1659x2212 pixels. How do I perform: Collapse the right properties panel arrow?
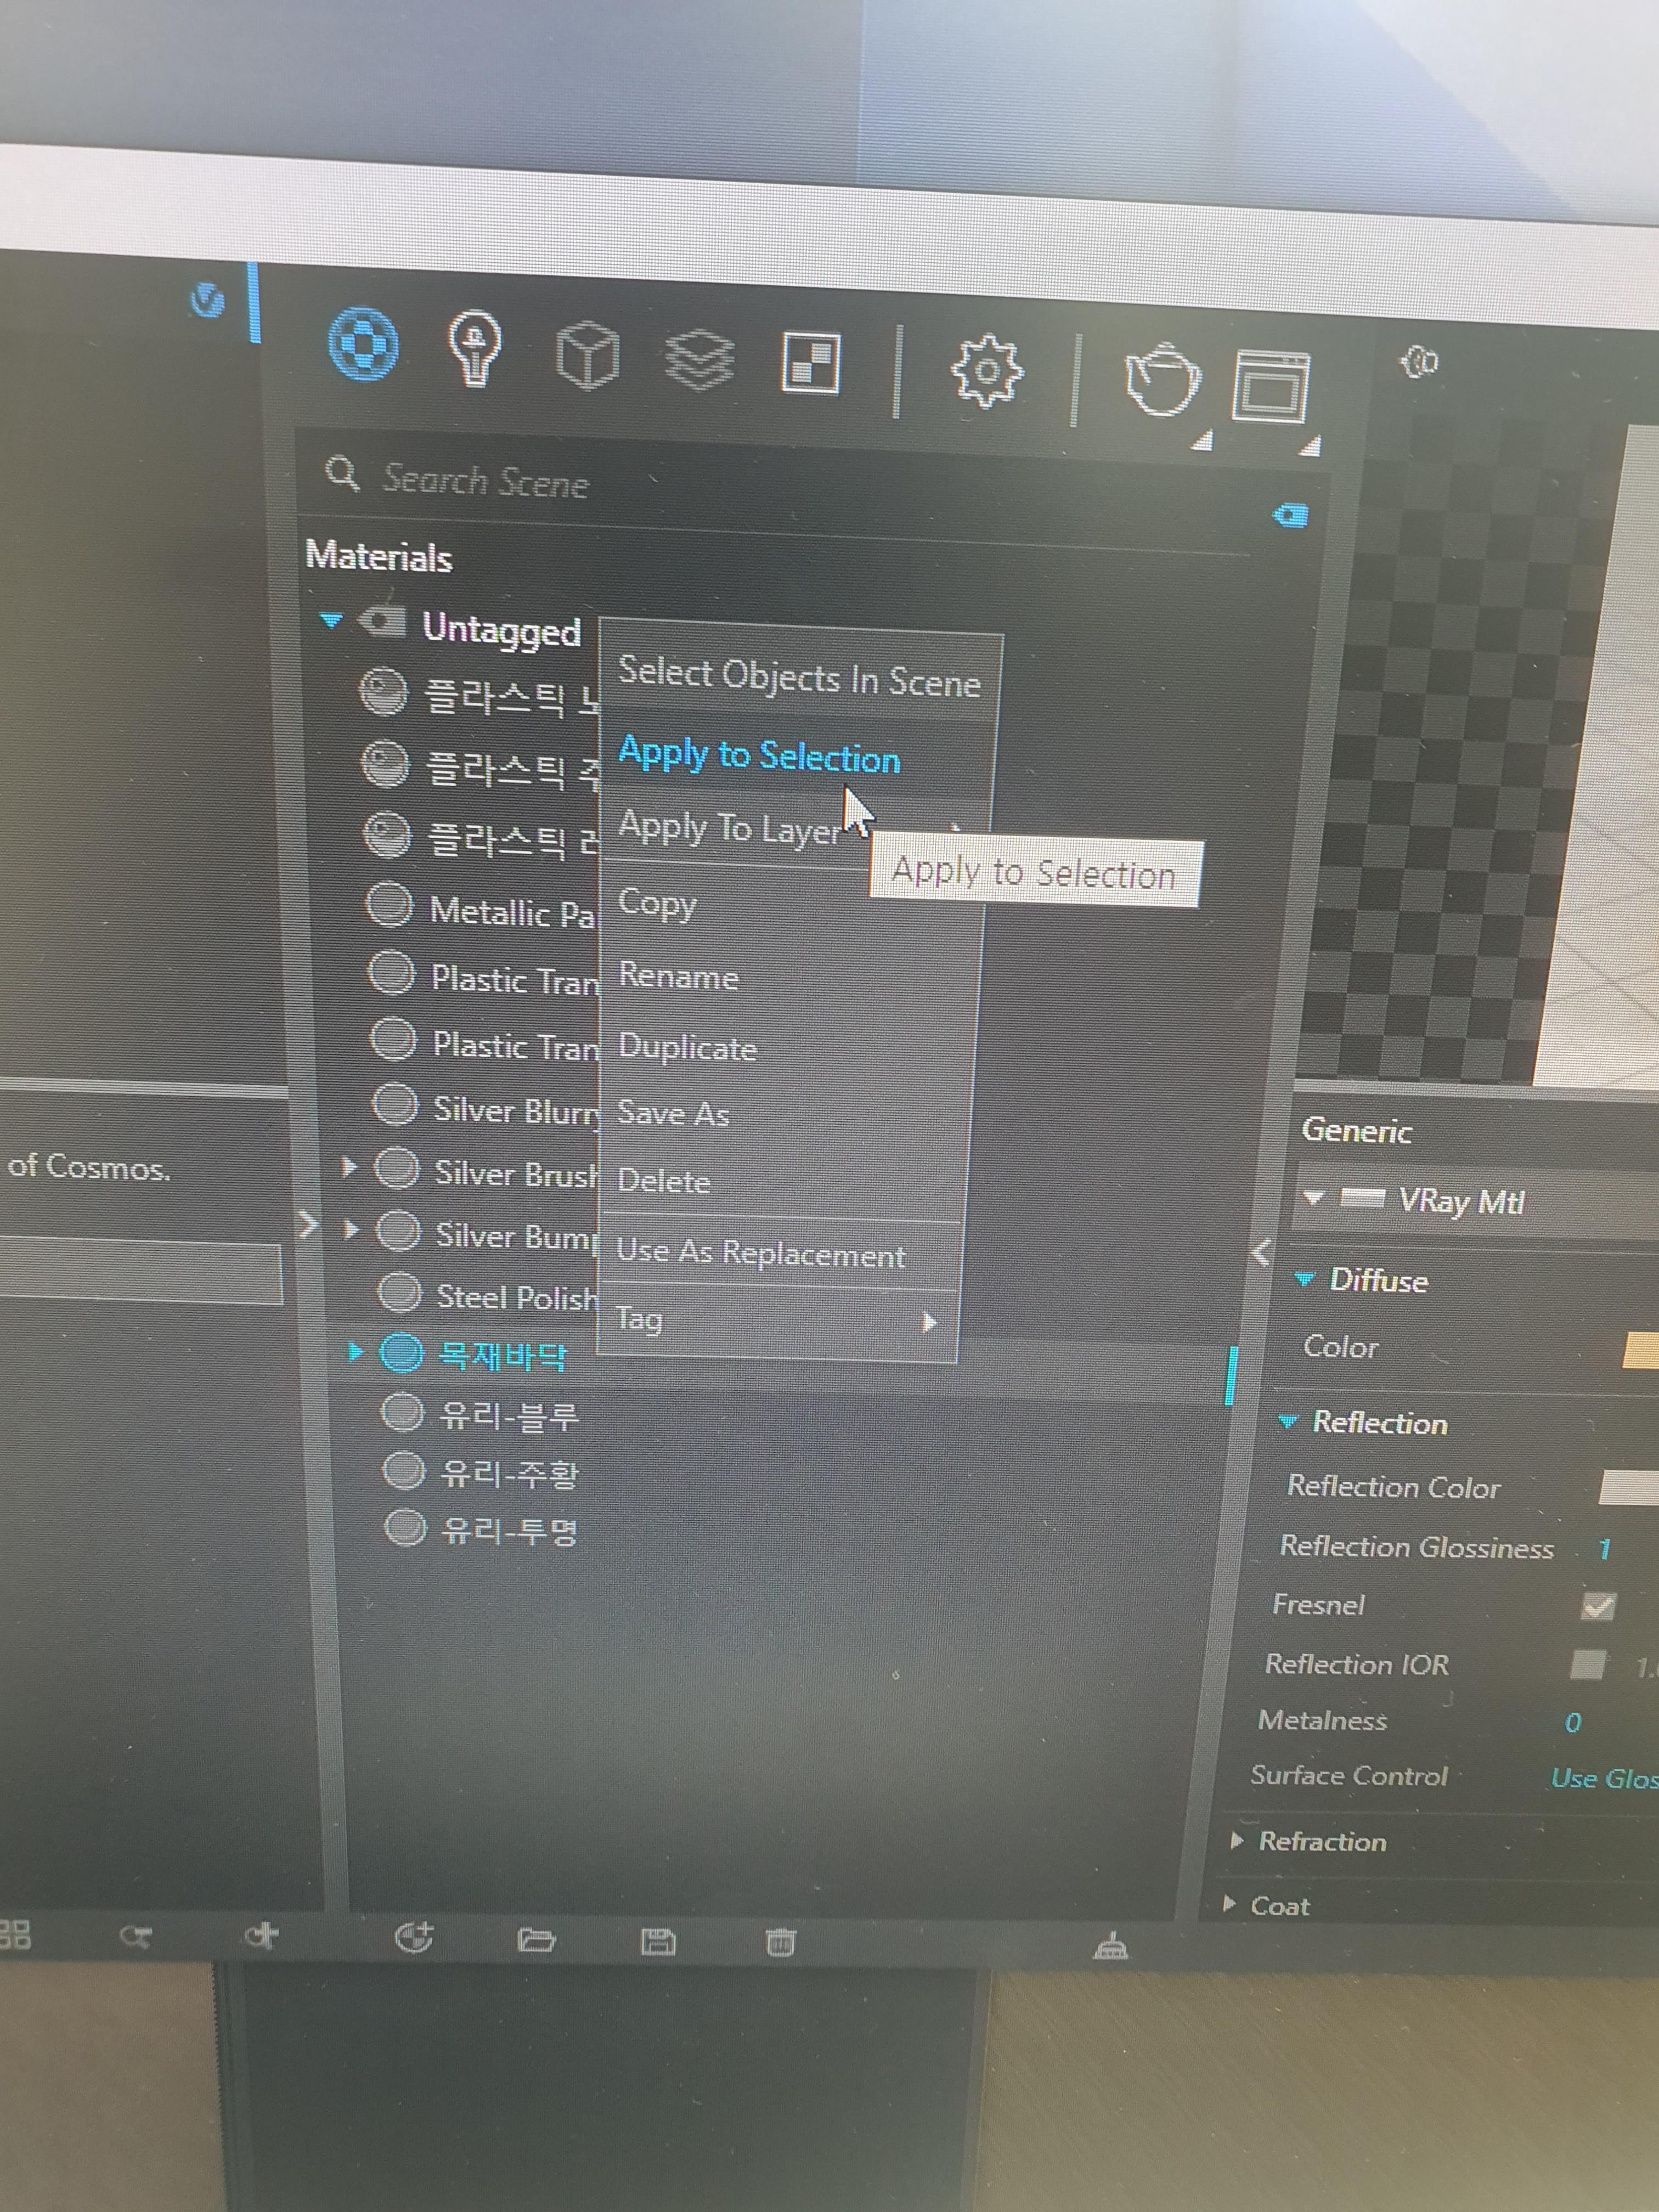(1262, 1251)
